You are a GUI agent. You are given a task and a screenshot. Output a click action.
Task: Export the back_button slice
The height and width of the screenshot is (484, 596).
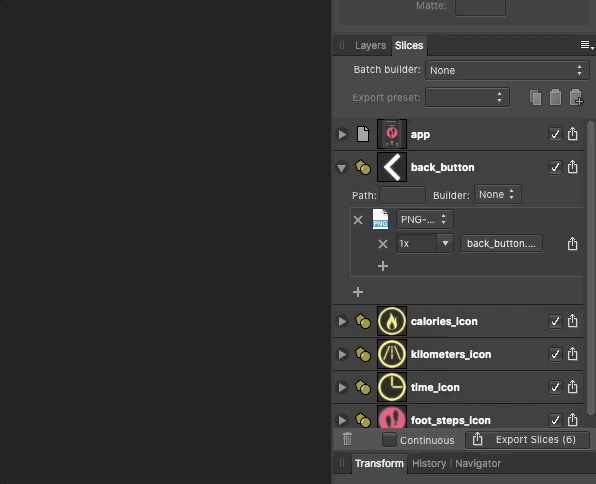click(572, 167)
